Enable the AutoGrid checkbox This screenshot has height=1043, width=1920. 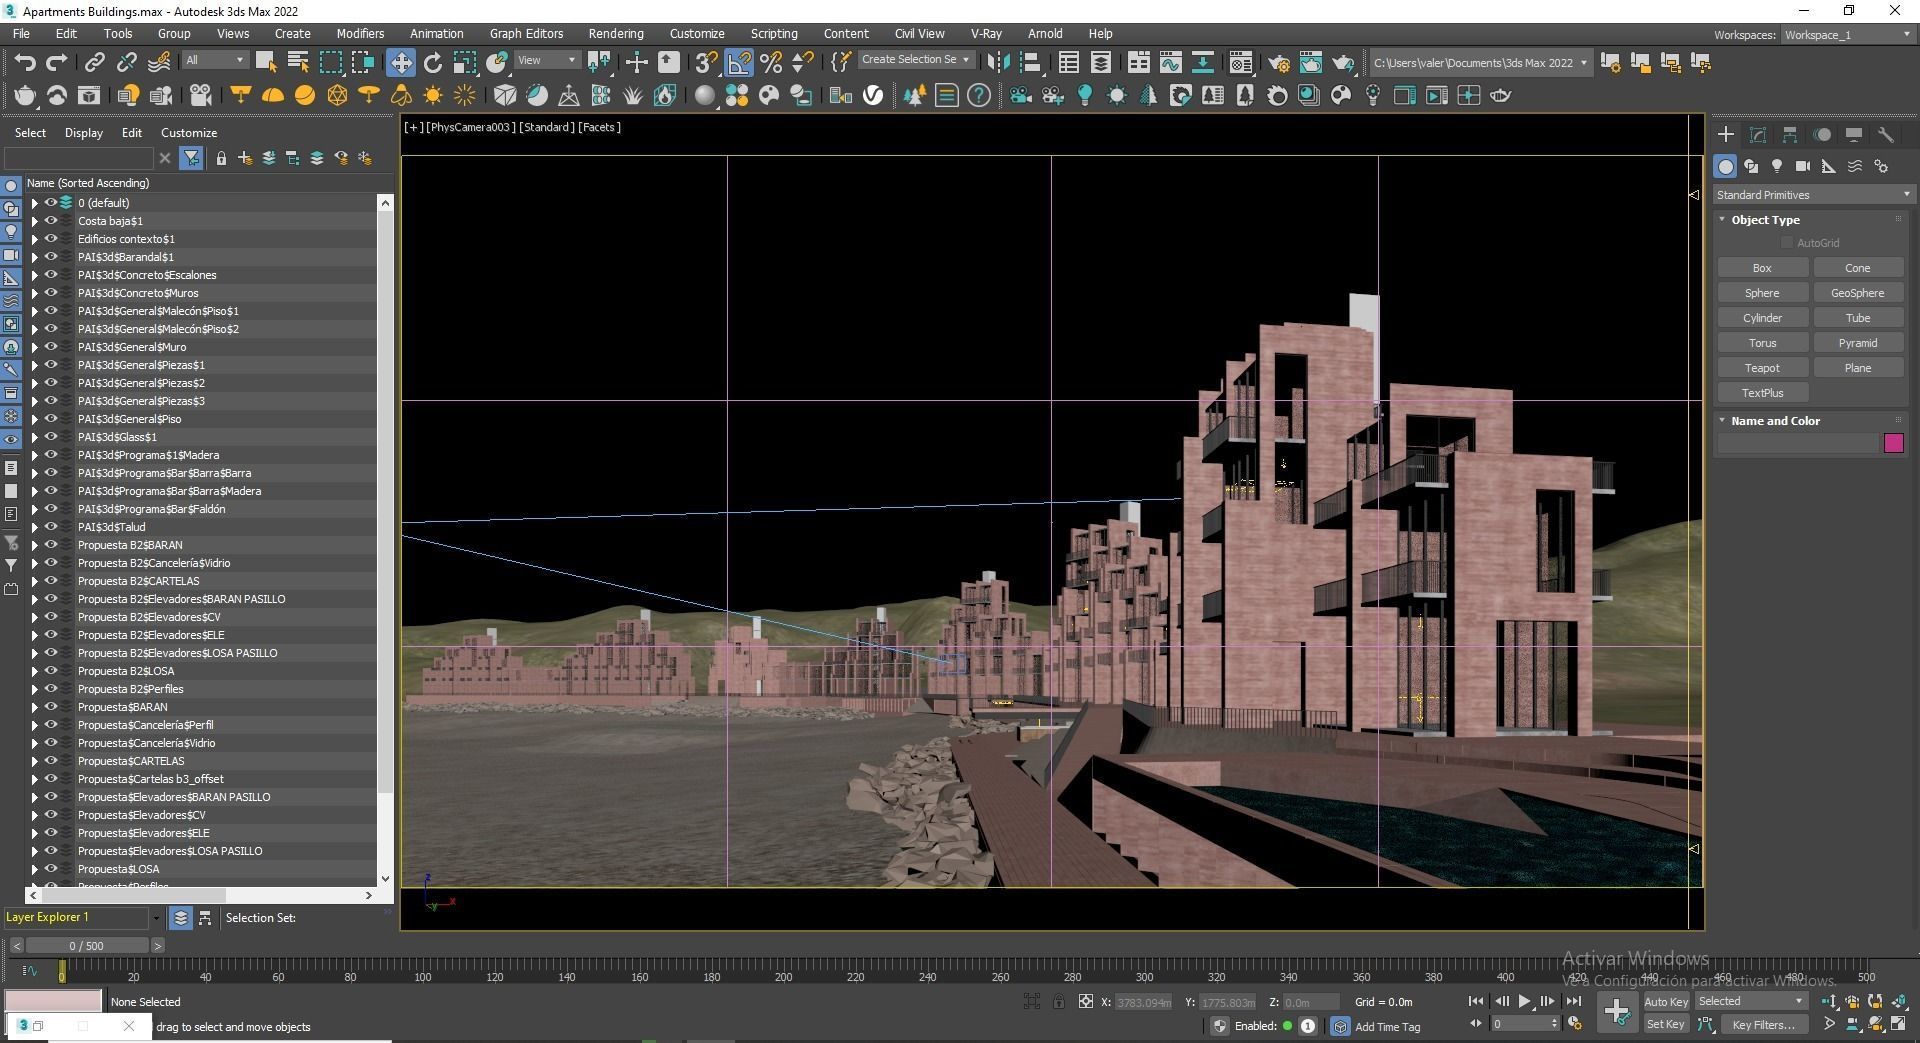click(1787, 243)
